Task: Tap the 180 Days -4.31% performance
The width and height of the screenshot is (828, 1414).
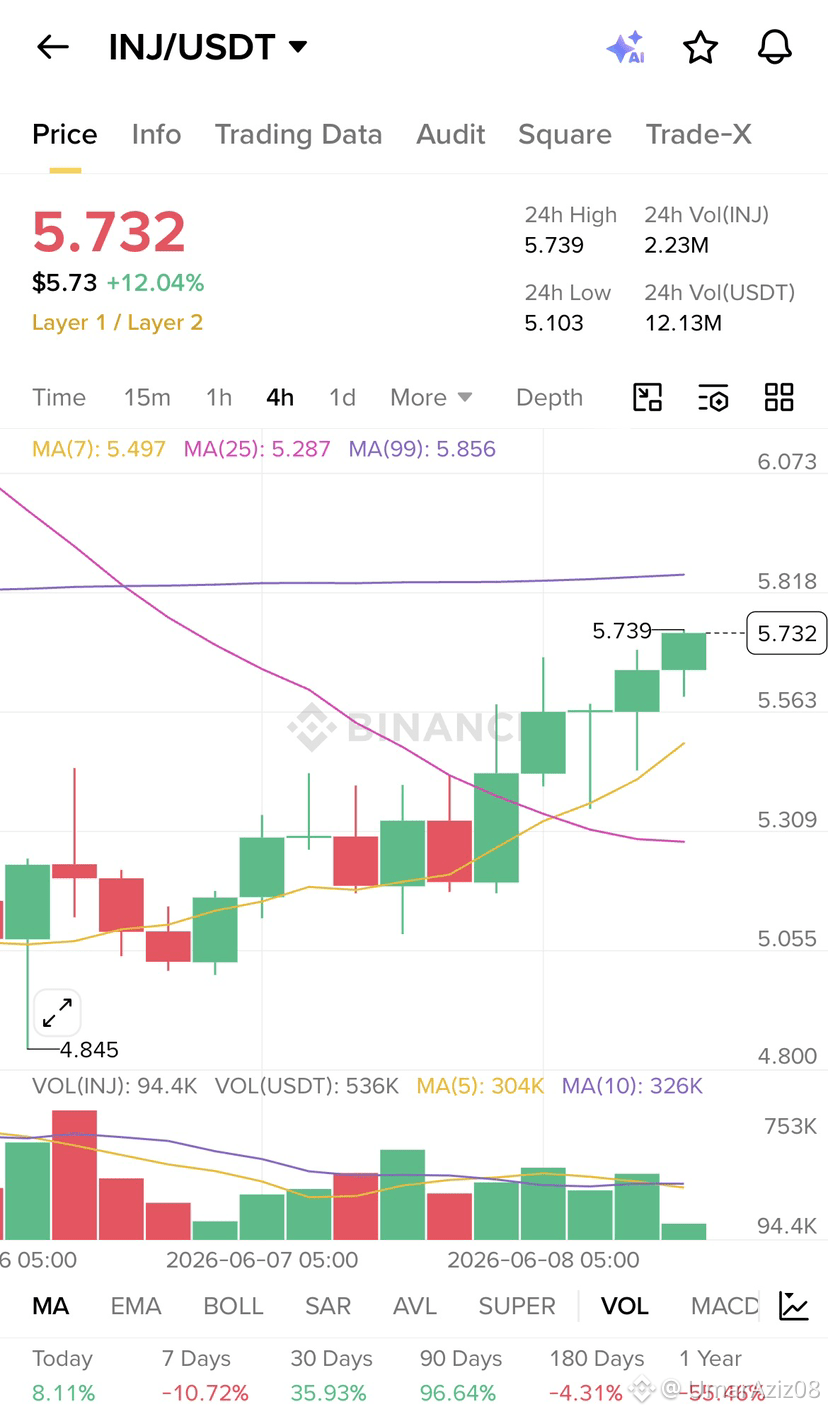Action: pyautogui.click(x=596, y=1375)
